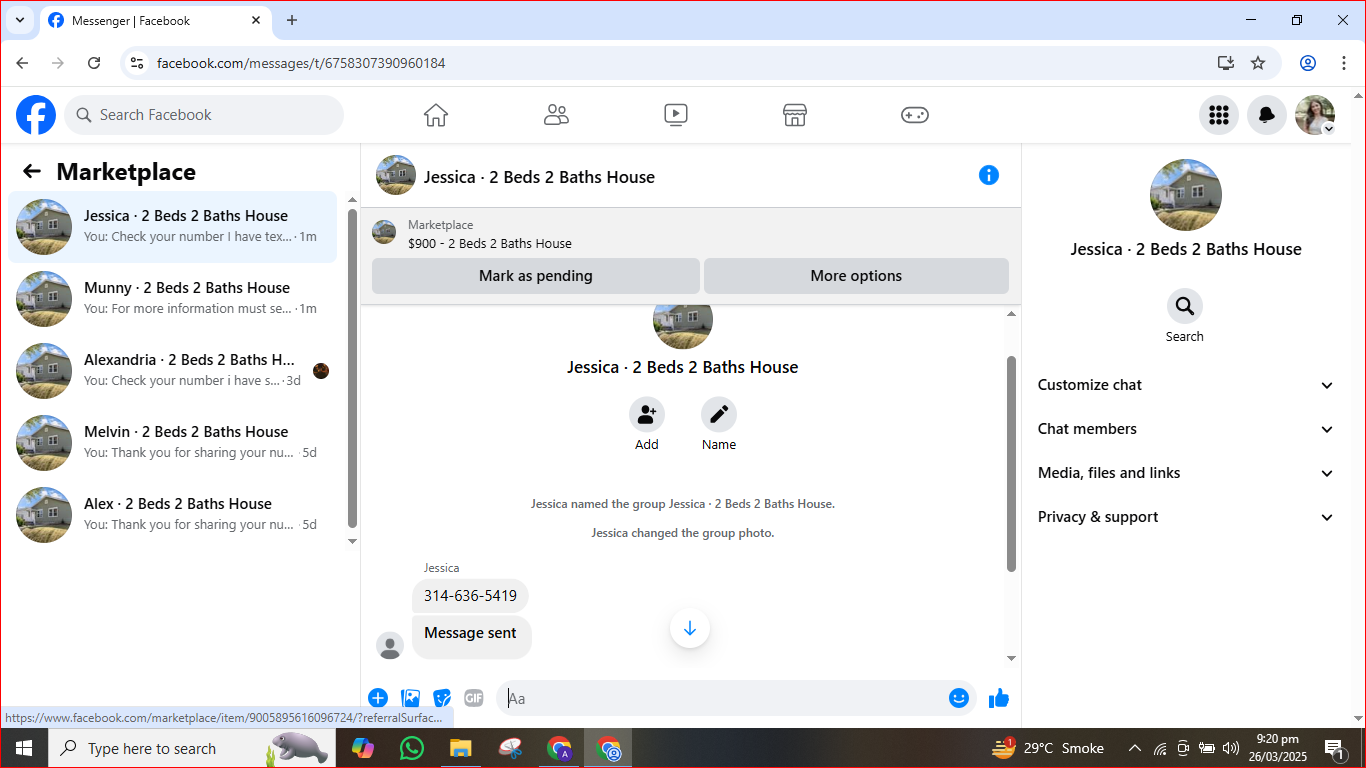Open a new browser tab
The image size is (1366, 768).
point(292,20)
